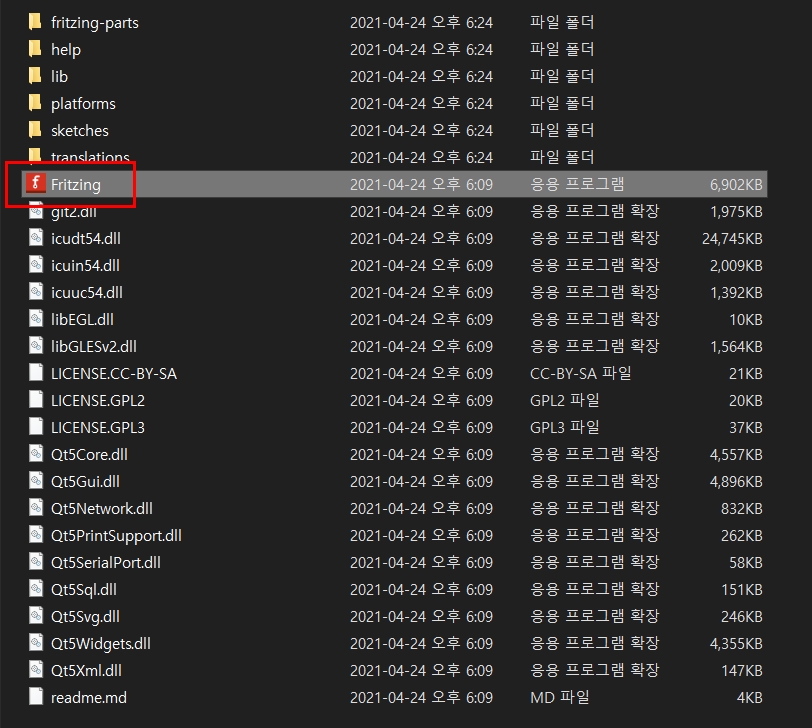Click the red Fritzing application icon
812x728 pixels.
36,184
